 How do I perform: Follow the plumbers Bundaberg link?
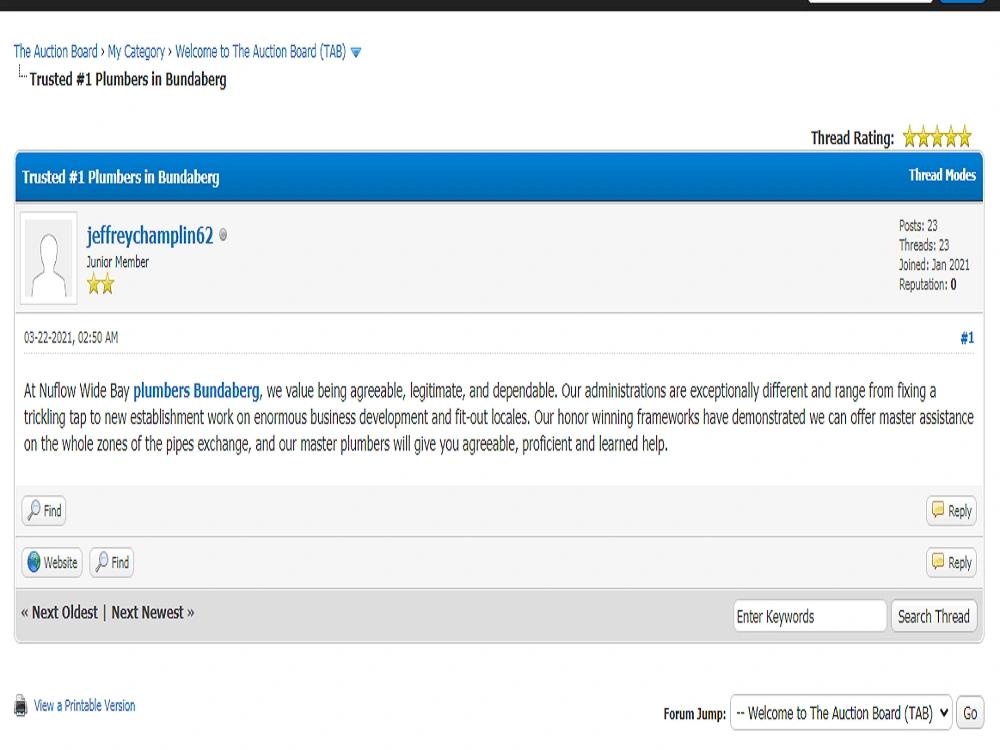click(196, 390)
